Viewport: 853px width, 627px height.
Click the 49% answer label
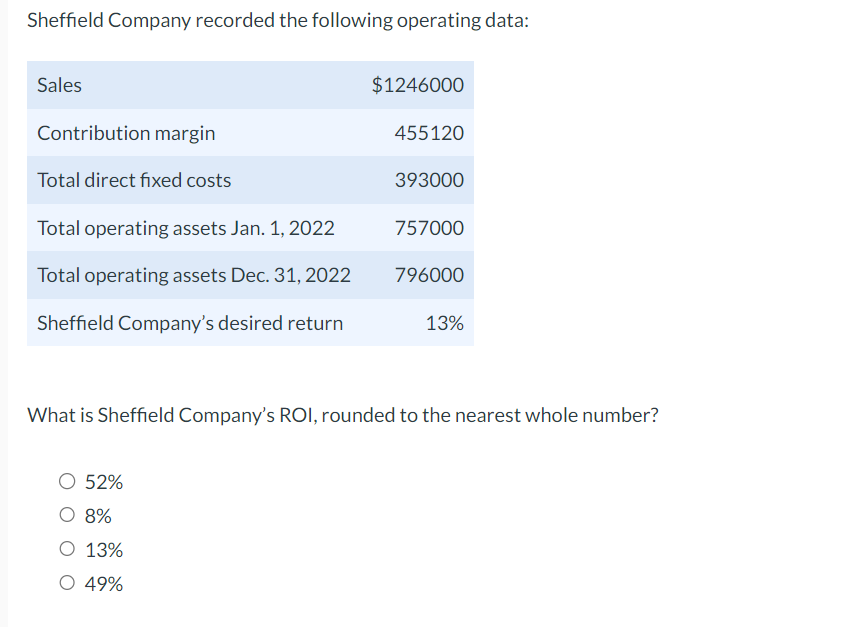(x=104, y=583)
